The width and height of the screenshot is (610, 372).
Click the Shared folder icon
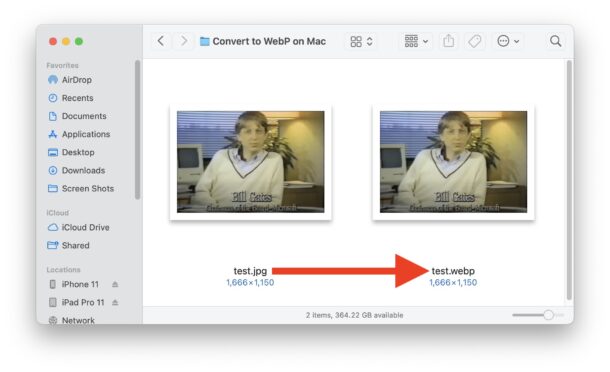point(53,246)
